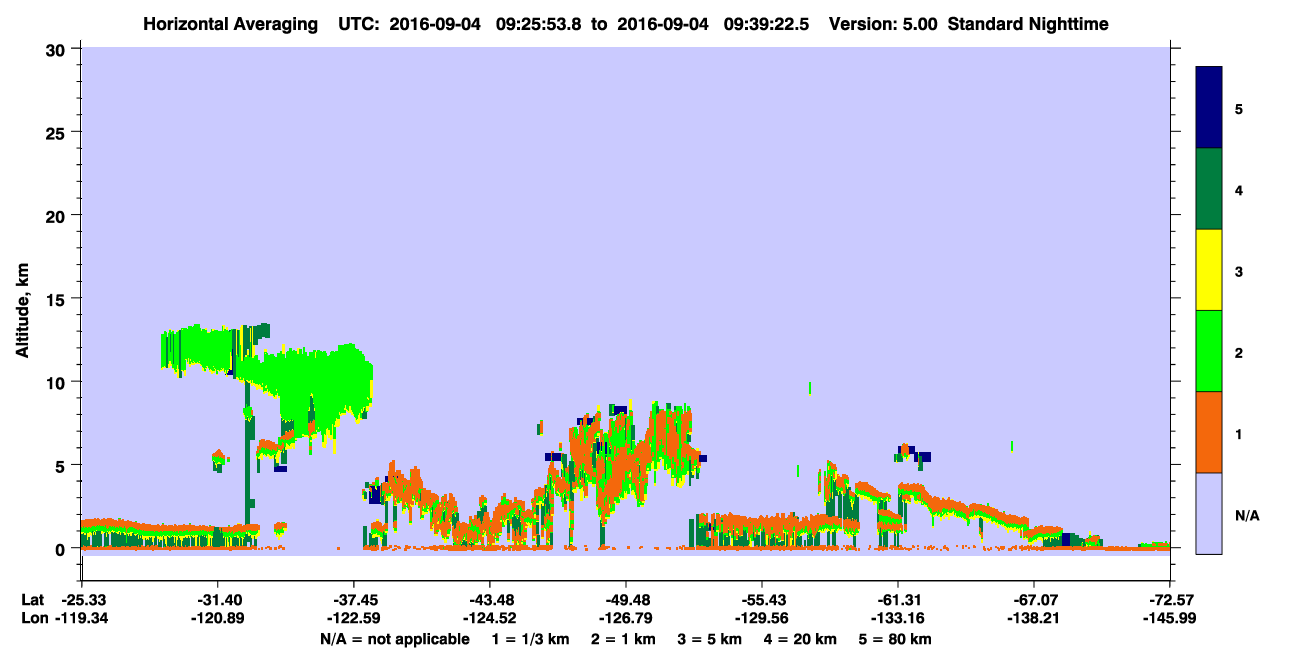This screenshot has width=1300, height=667.
Task: Click the yellow colorbar segment for 3
Action: point(1209,270)
